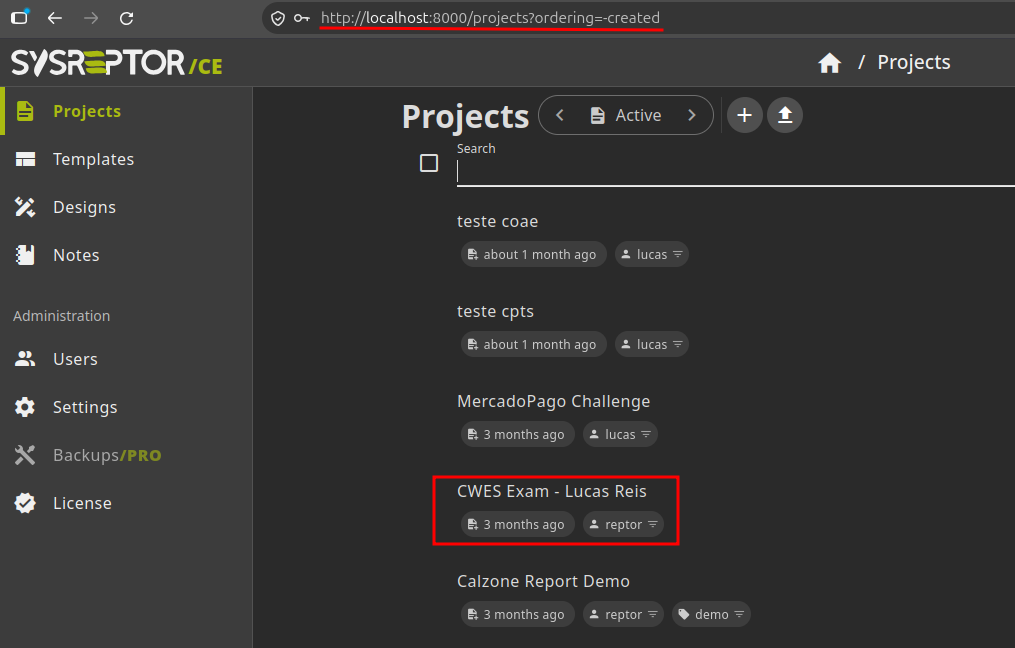Click the SysReptor CE logo
This screenshot has height=648, width=1015.
[117, 63]
